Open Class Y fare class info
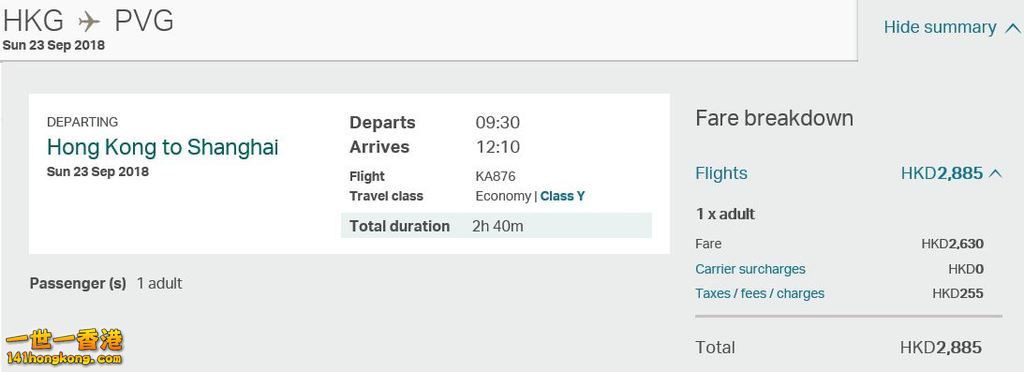Screen dimensions: 1024x372 pos(562,196)
